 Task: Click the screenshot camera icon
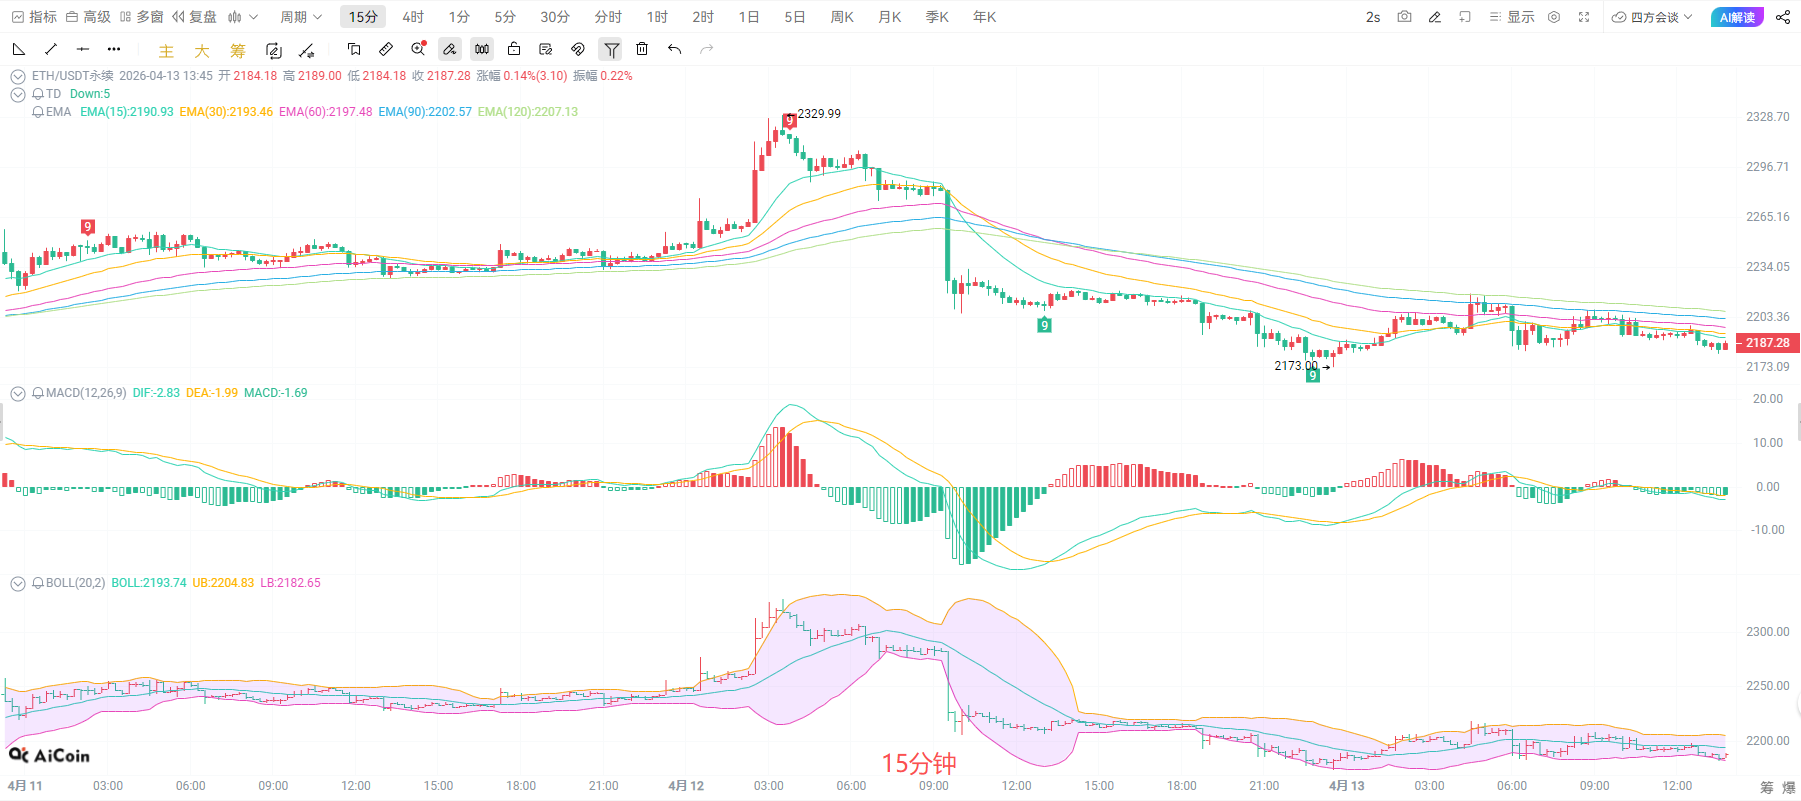tap(1404, 17)
